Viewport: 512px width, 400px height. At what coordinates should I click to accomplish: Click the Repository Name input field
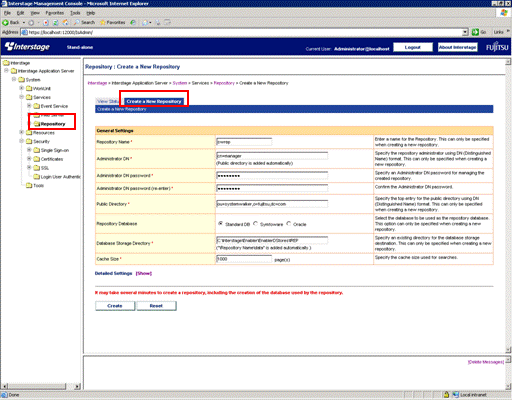pyautogui.click(x=244, y=142)
